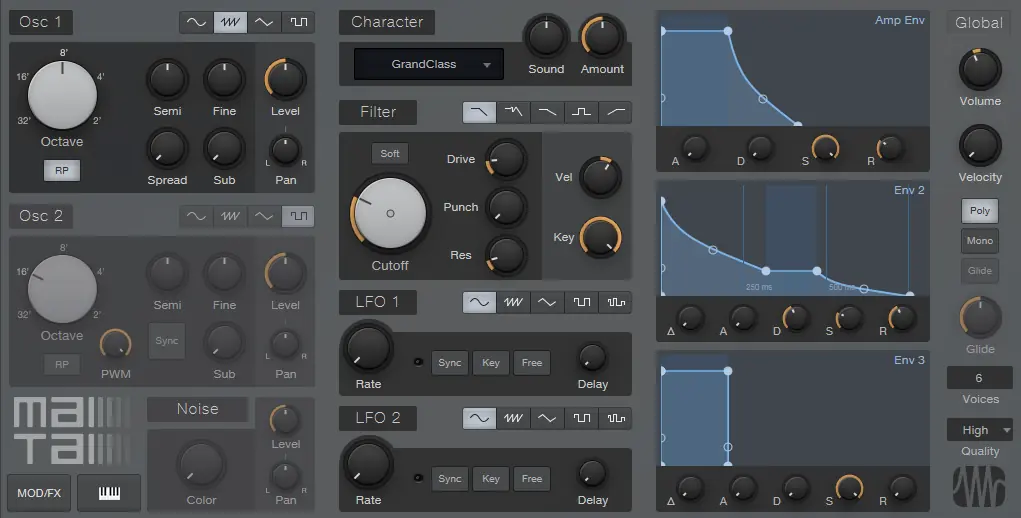Select triangle waveform for Osc 1
The width and height of the screenshot is (1021, 518).
point(264,22)
